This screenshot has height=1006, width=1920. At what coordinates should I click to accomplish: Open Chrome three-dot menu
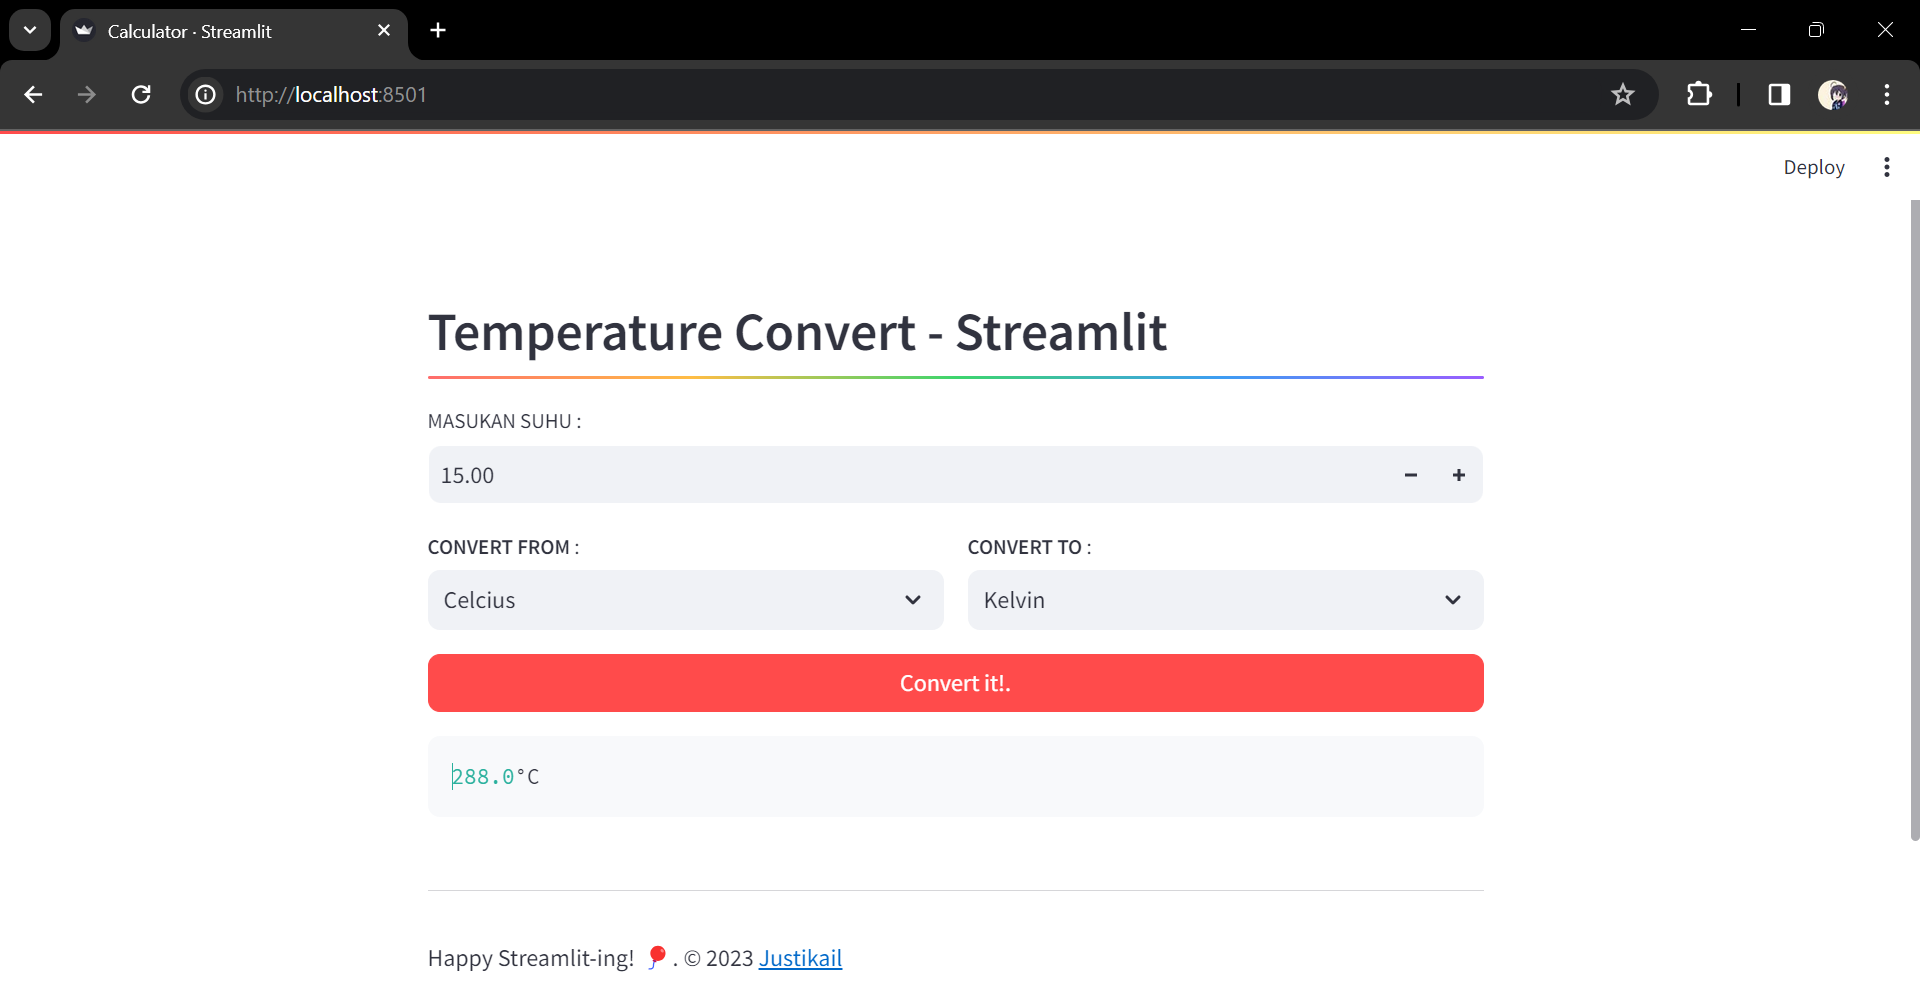pos(1887,94)
